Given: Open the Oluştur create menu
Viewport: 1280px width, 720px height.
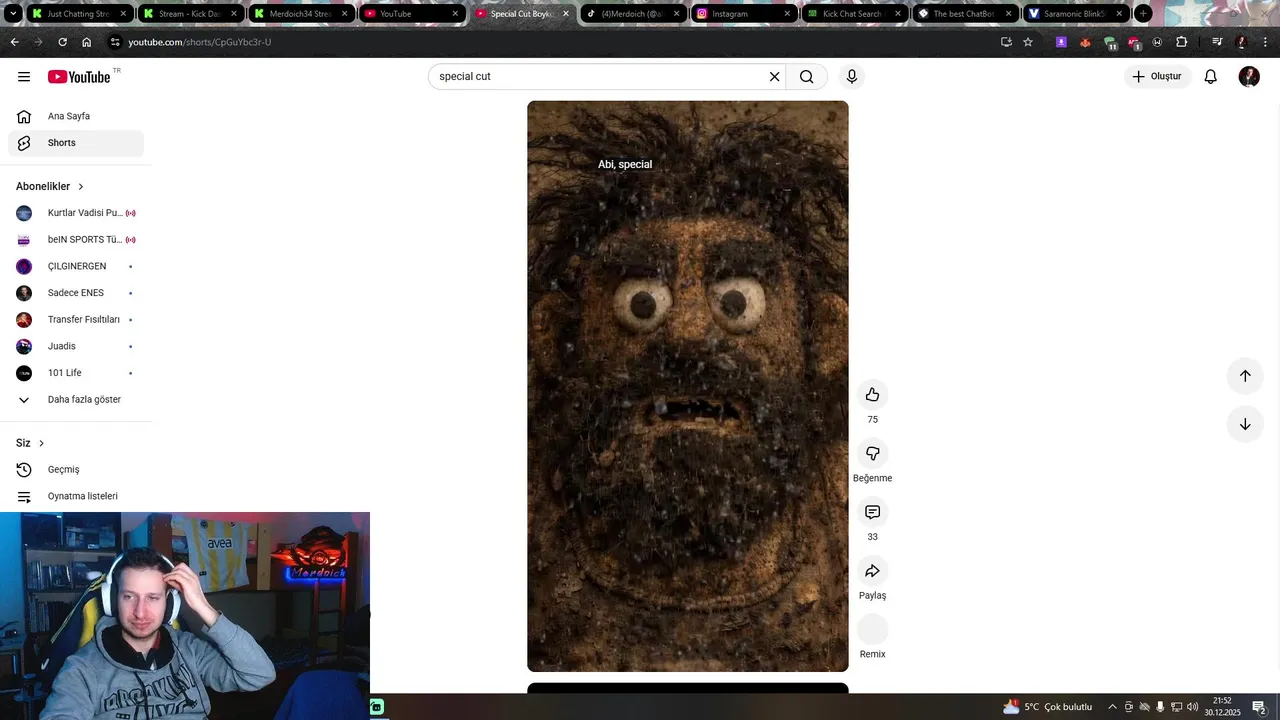Looking at the screenshot, I should point(1157,77).
